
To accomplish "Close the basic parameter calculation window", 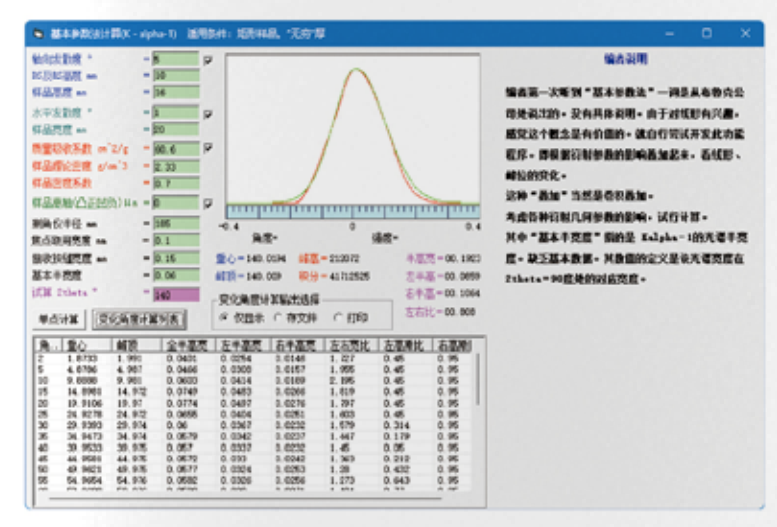I will [x=745, y=33].
